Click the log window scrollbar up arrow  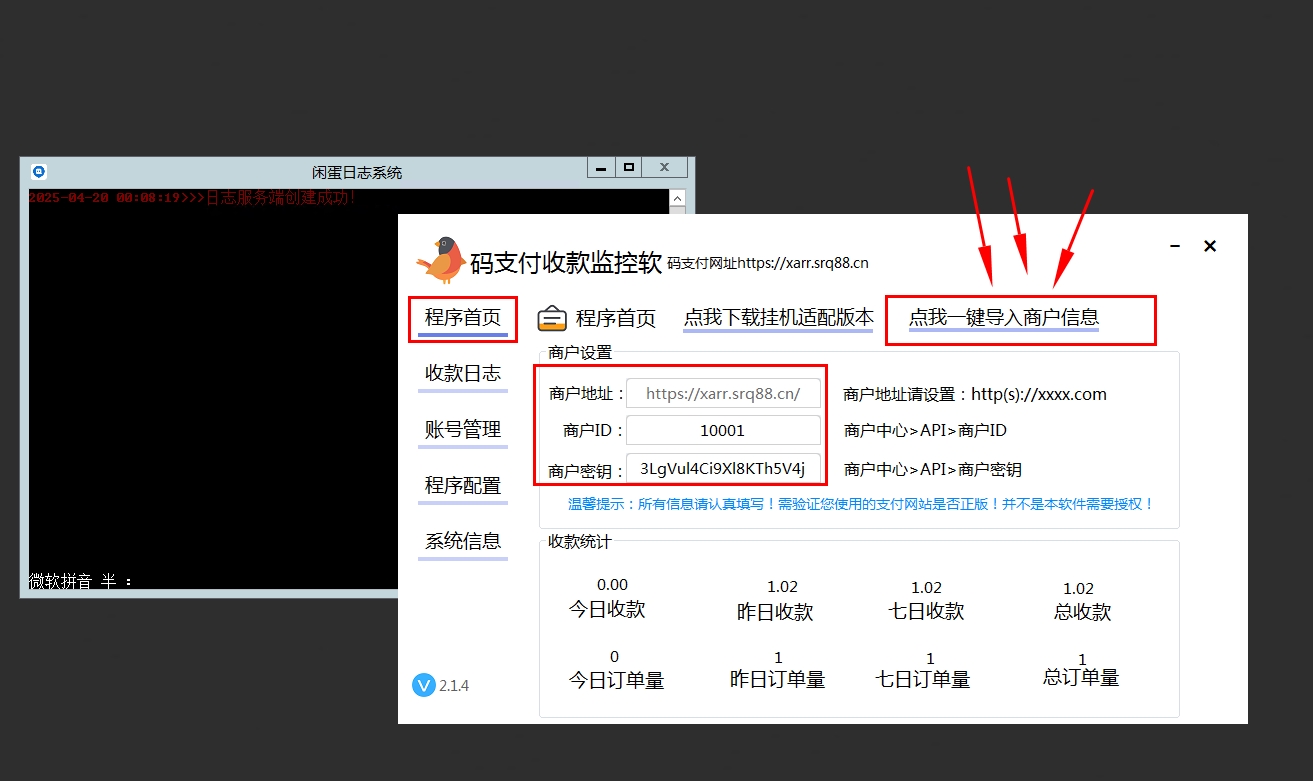tap(677, 198)
